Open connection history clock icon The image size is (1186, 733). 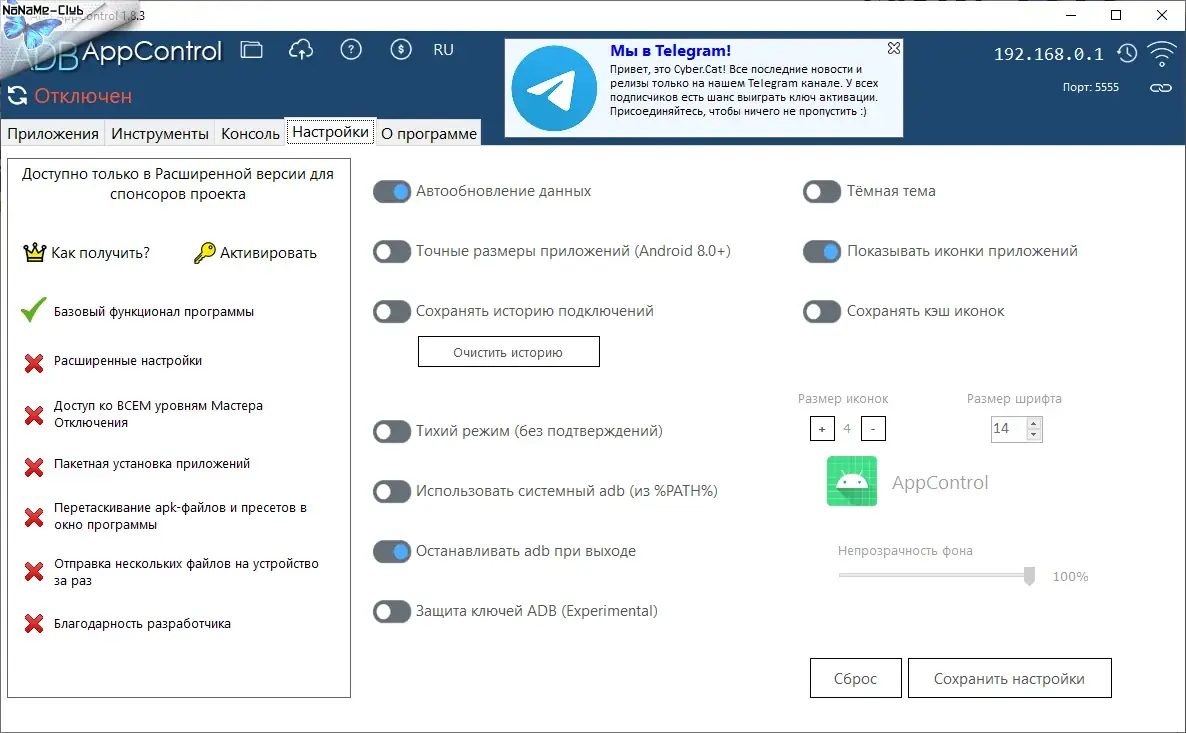click(x=1127, y=53)
